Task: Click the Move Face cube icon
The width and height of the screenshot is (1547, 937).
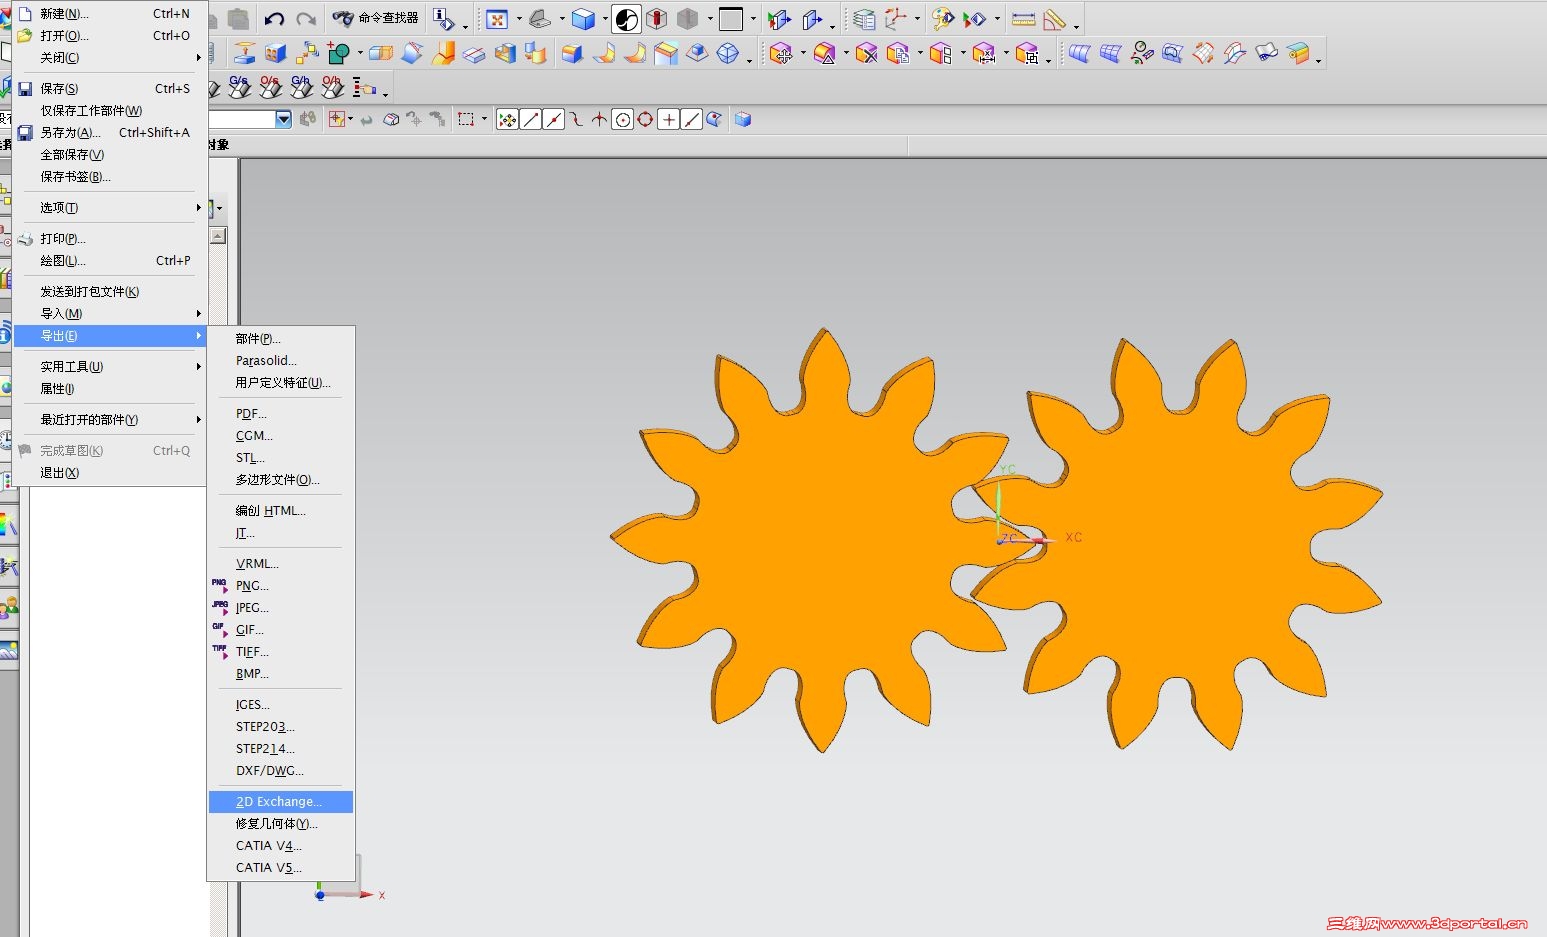Action: (x=781, y=53)
